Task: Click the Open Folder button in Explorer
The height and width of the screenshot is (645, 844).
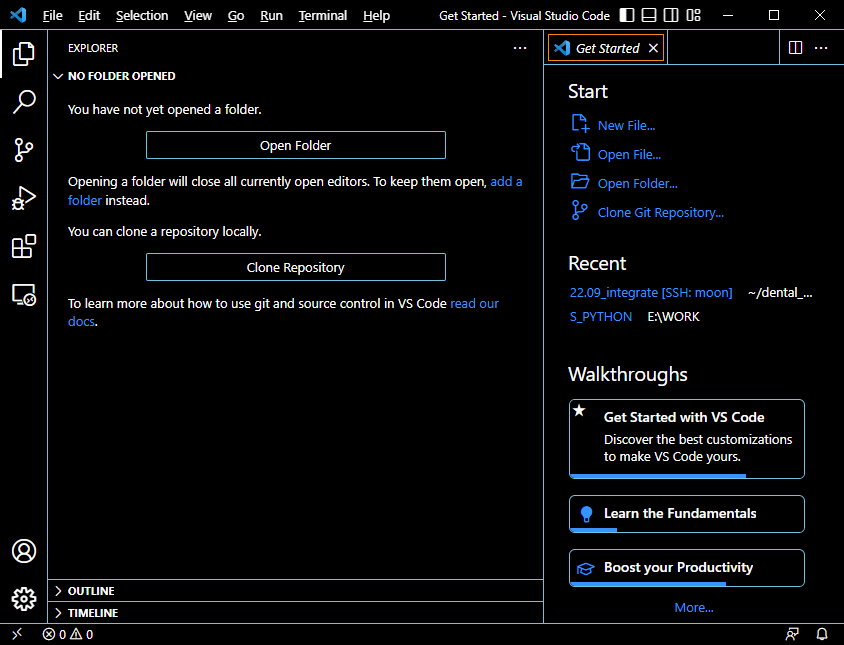Action: [296, 145]
